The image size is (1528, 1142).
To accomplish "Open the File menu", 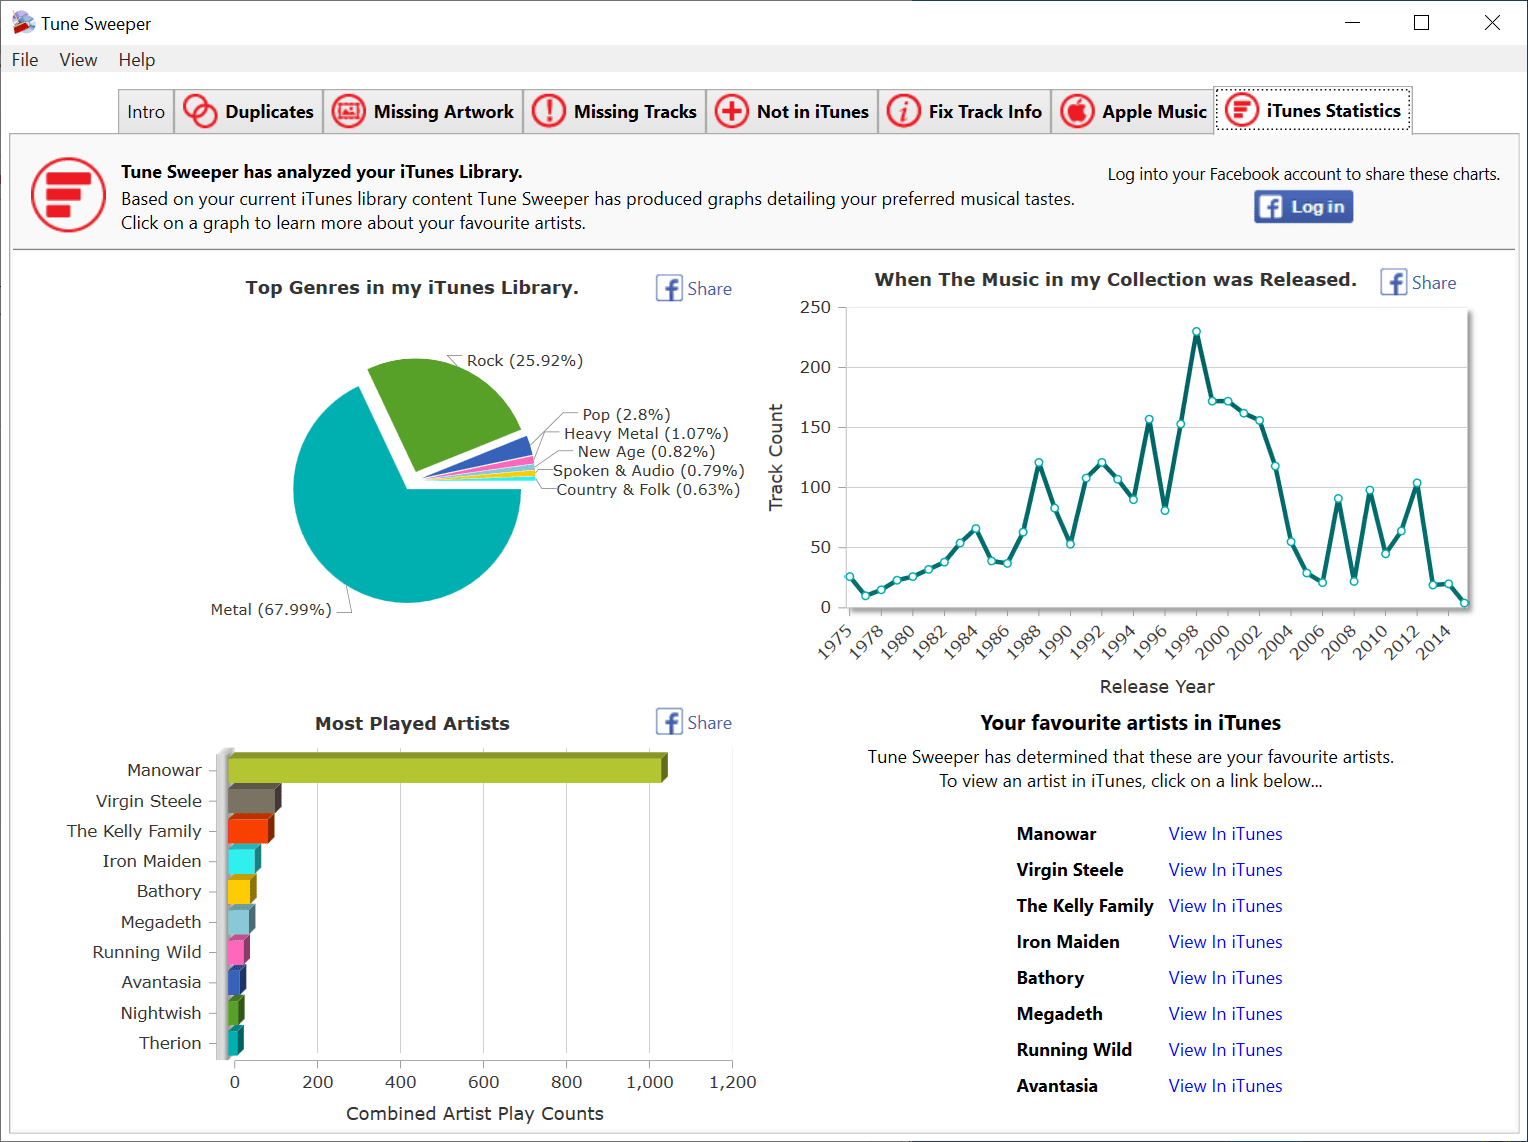I will coord(25,60).
